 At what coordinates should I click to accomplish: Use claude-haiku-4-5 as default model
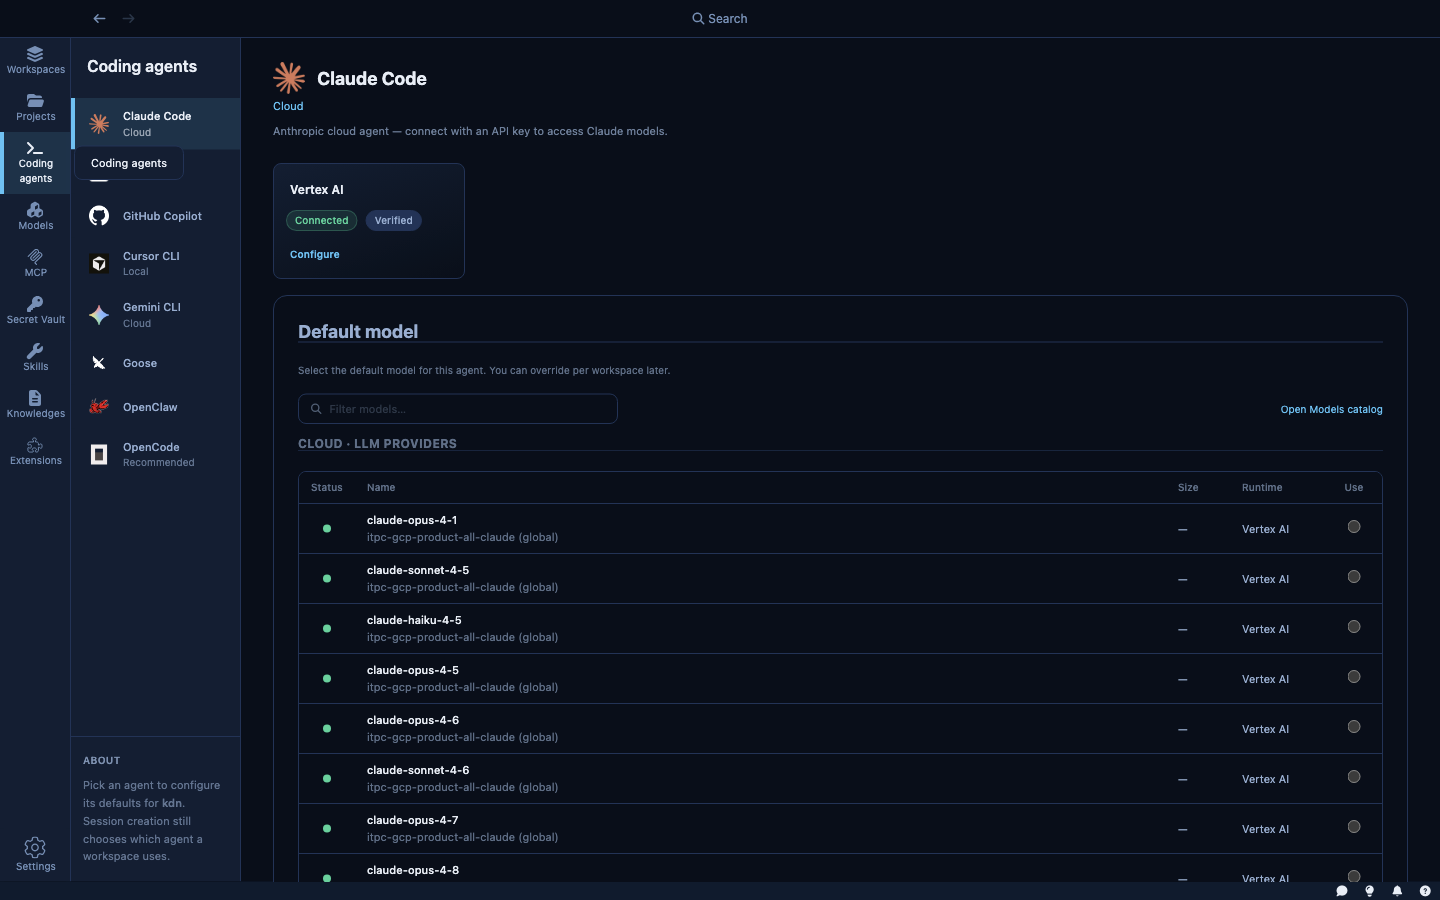[1354, 627]
